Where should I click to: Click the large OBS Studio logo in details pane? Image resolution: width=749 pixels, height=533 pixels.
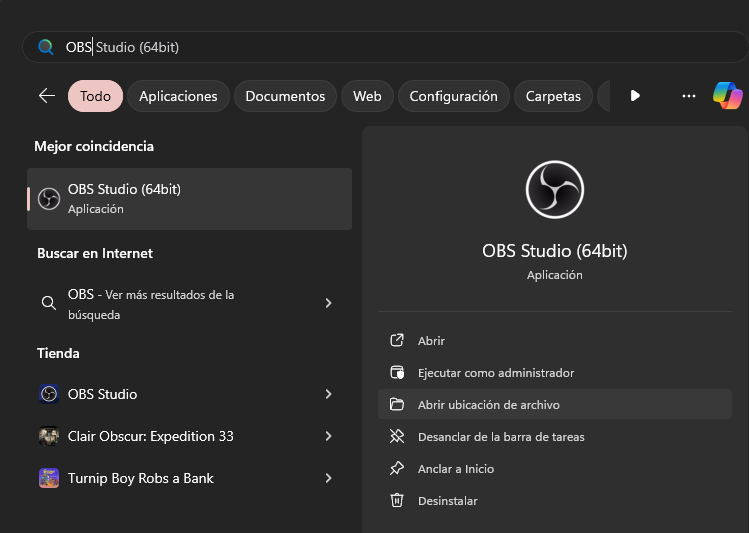pyautogui.click(x=555, y=190)
